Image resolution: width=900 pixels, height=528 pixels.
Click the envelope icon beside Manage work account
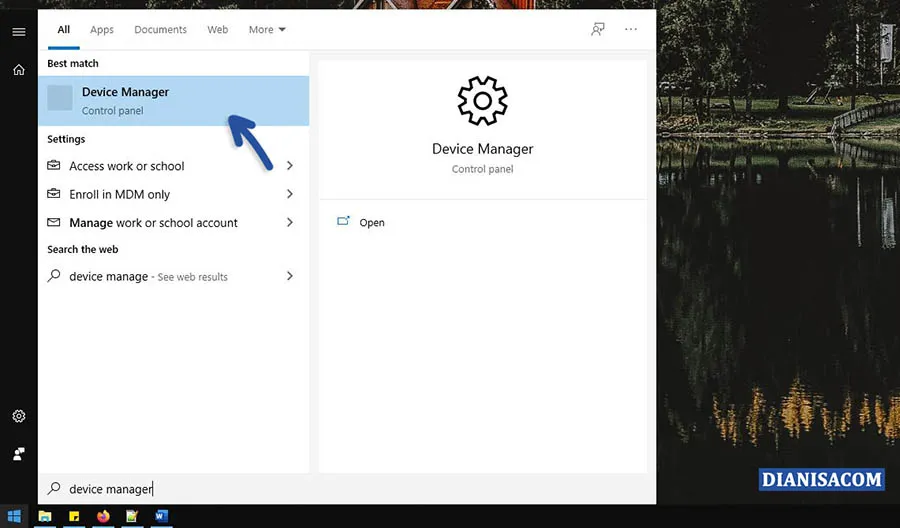(x=53, y=222)
